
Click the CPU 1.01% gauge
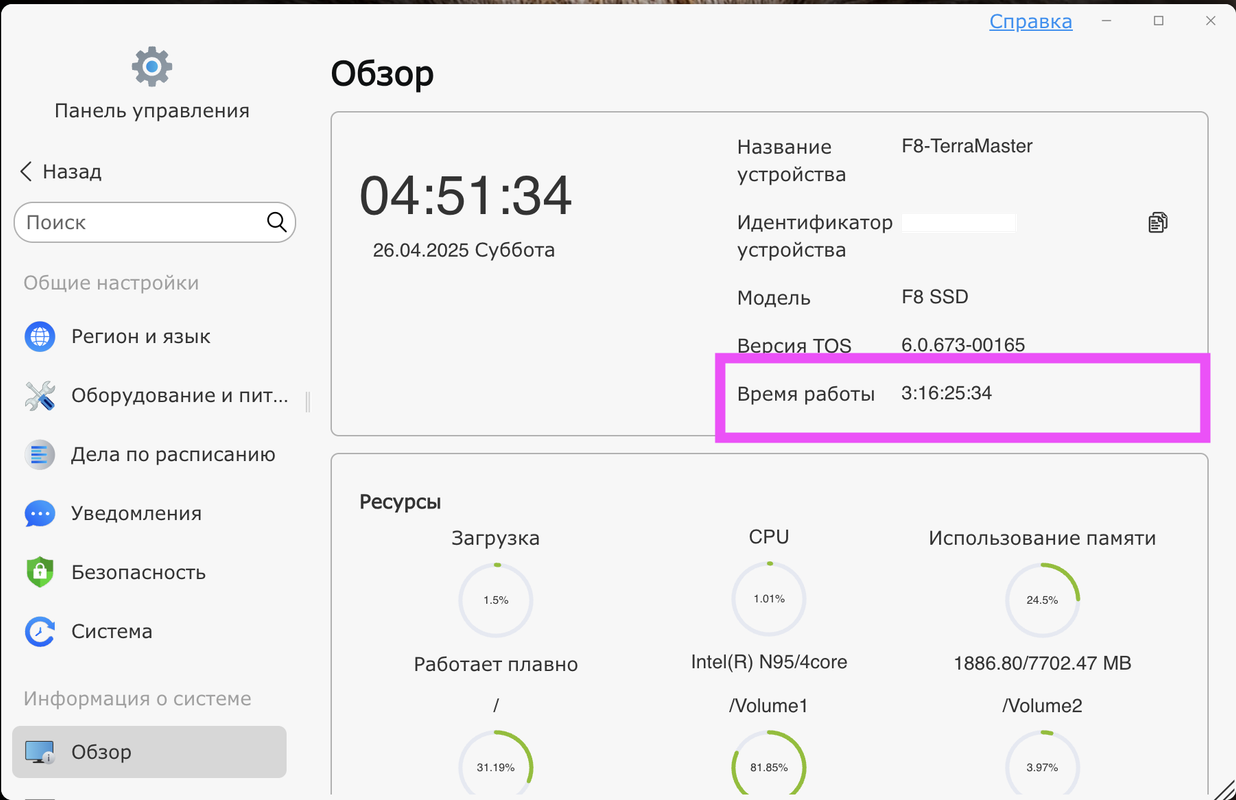769,599
